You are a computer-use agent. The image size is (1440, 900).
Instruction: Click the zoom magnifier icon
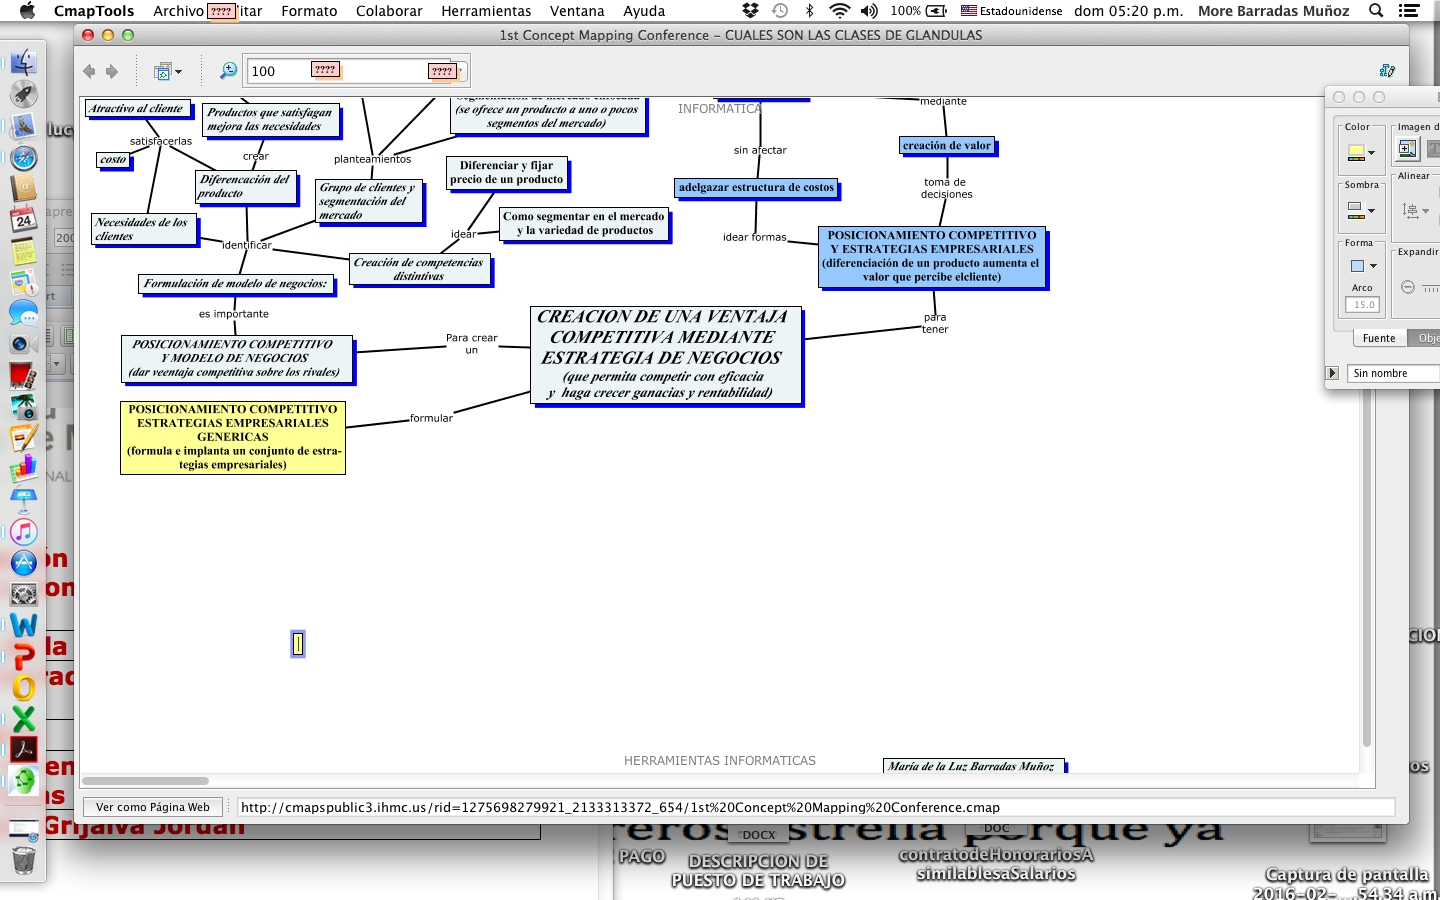coord(229,70)
